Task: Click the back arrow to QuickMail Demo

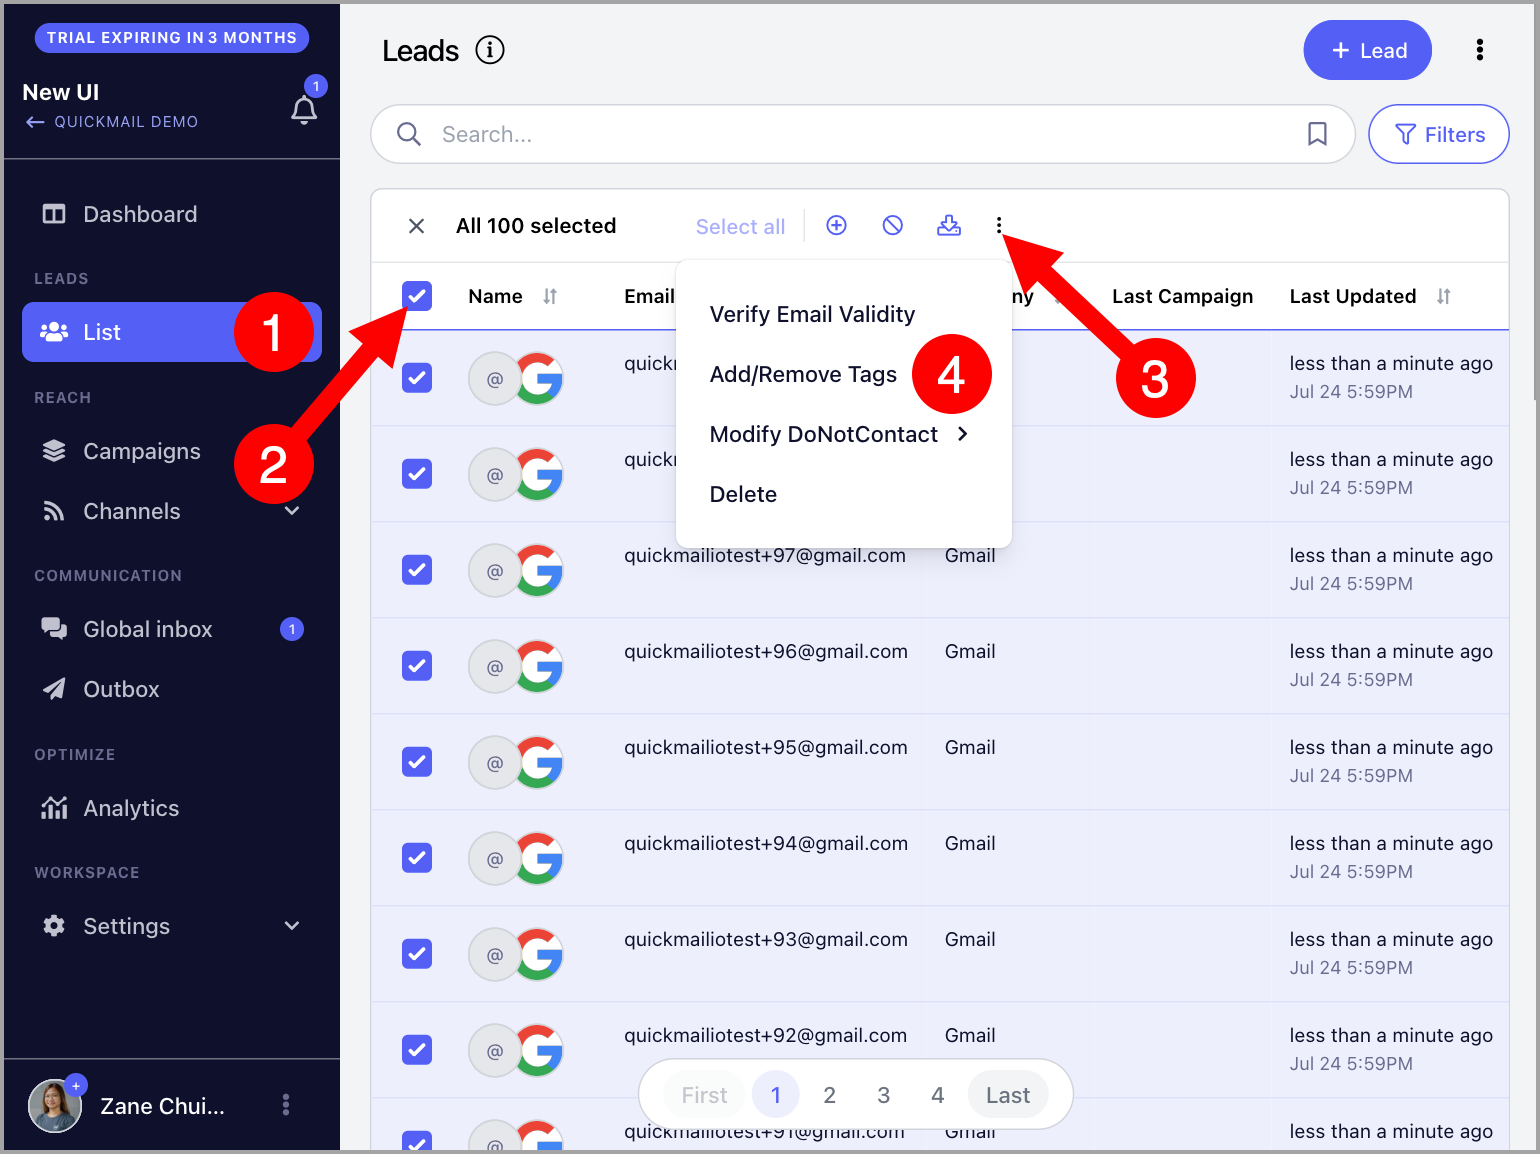Action: (x=35, y=122)
